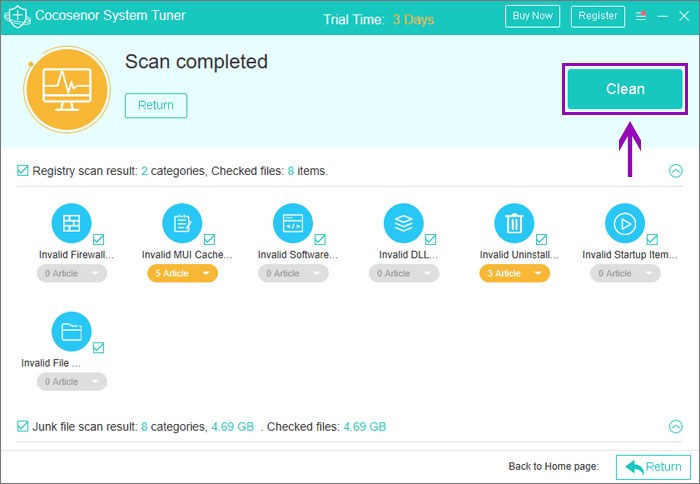The height and width of the screenshot is (484, 700).
Task: Click the Invalid Firewall... label
Action: click(x=76, y=255)
